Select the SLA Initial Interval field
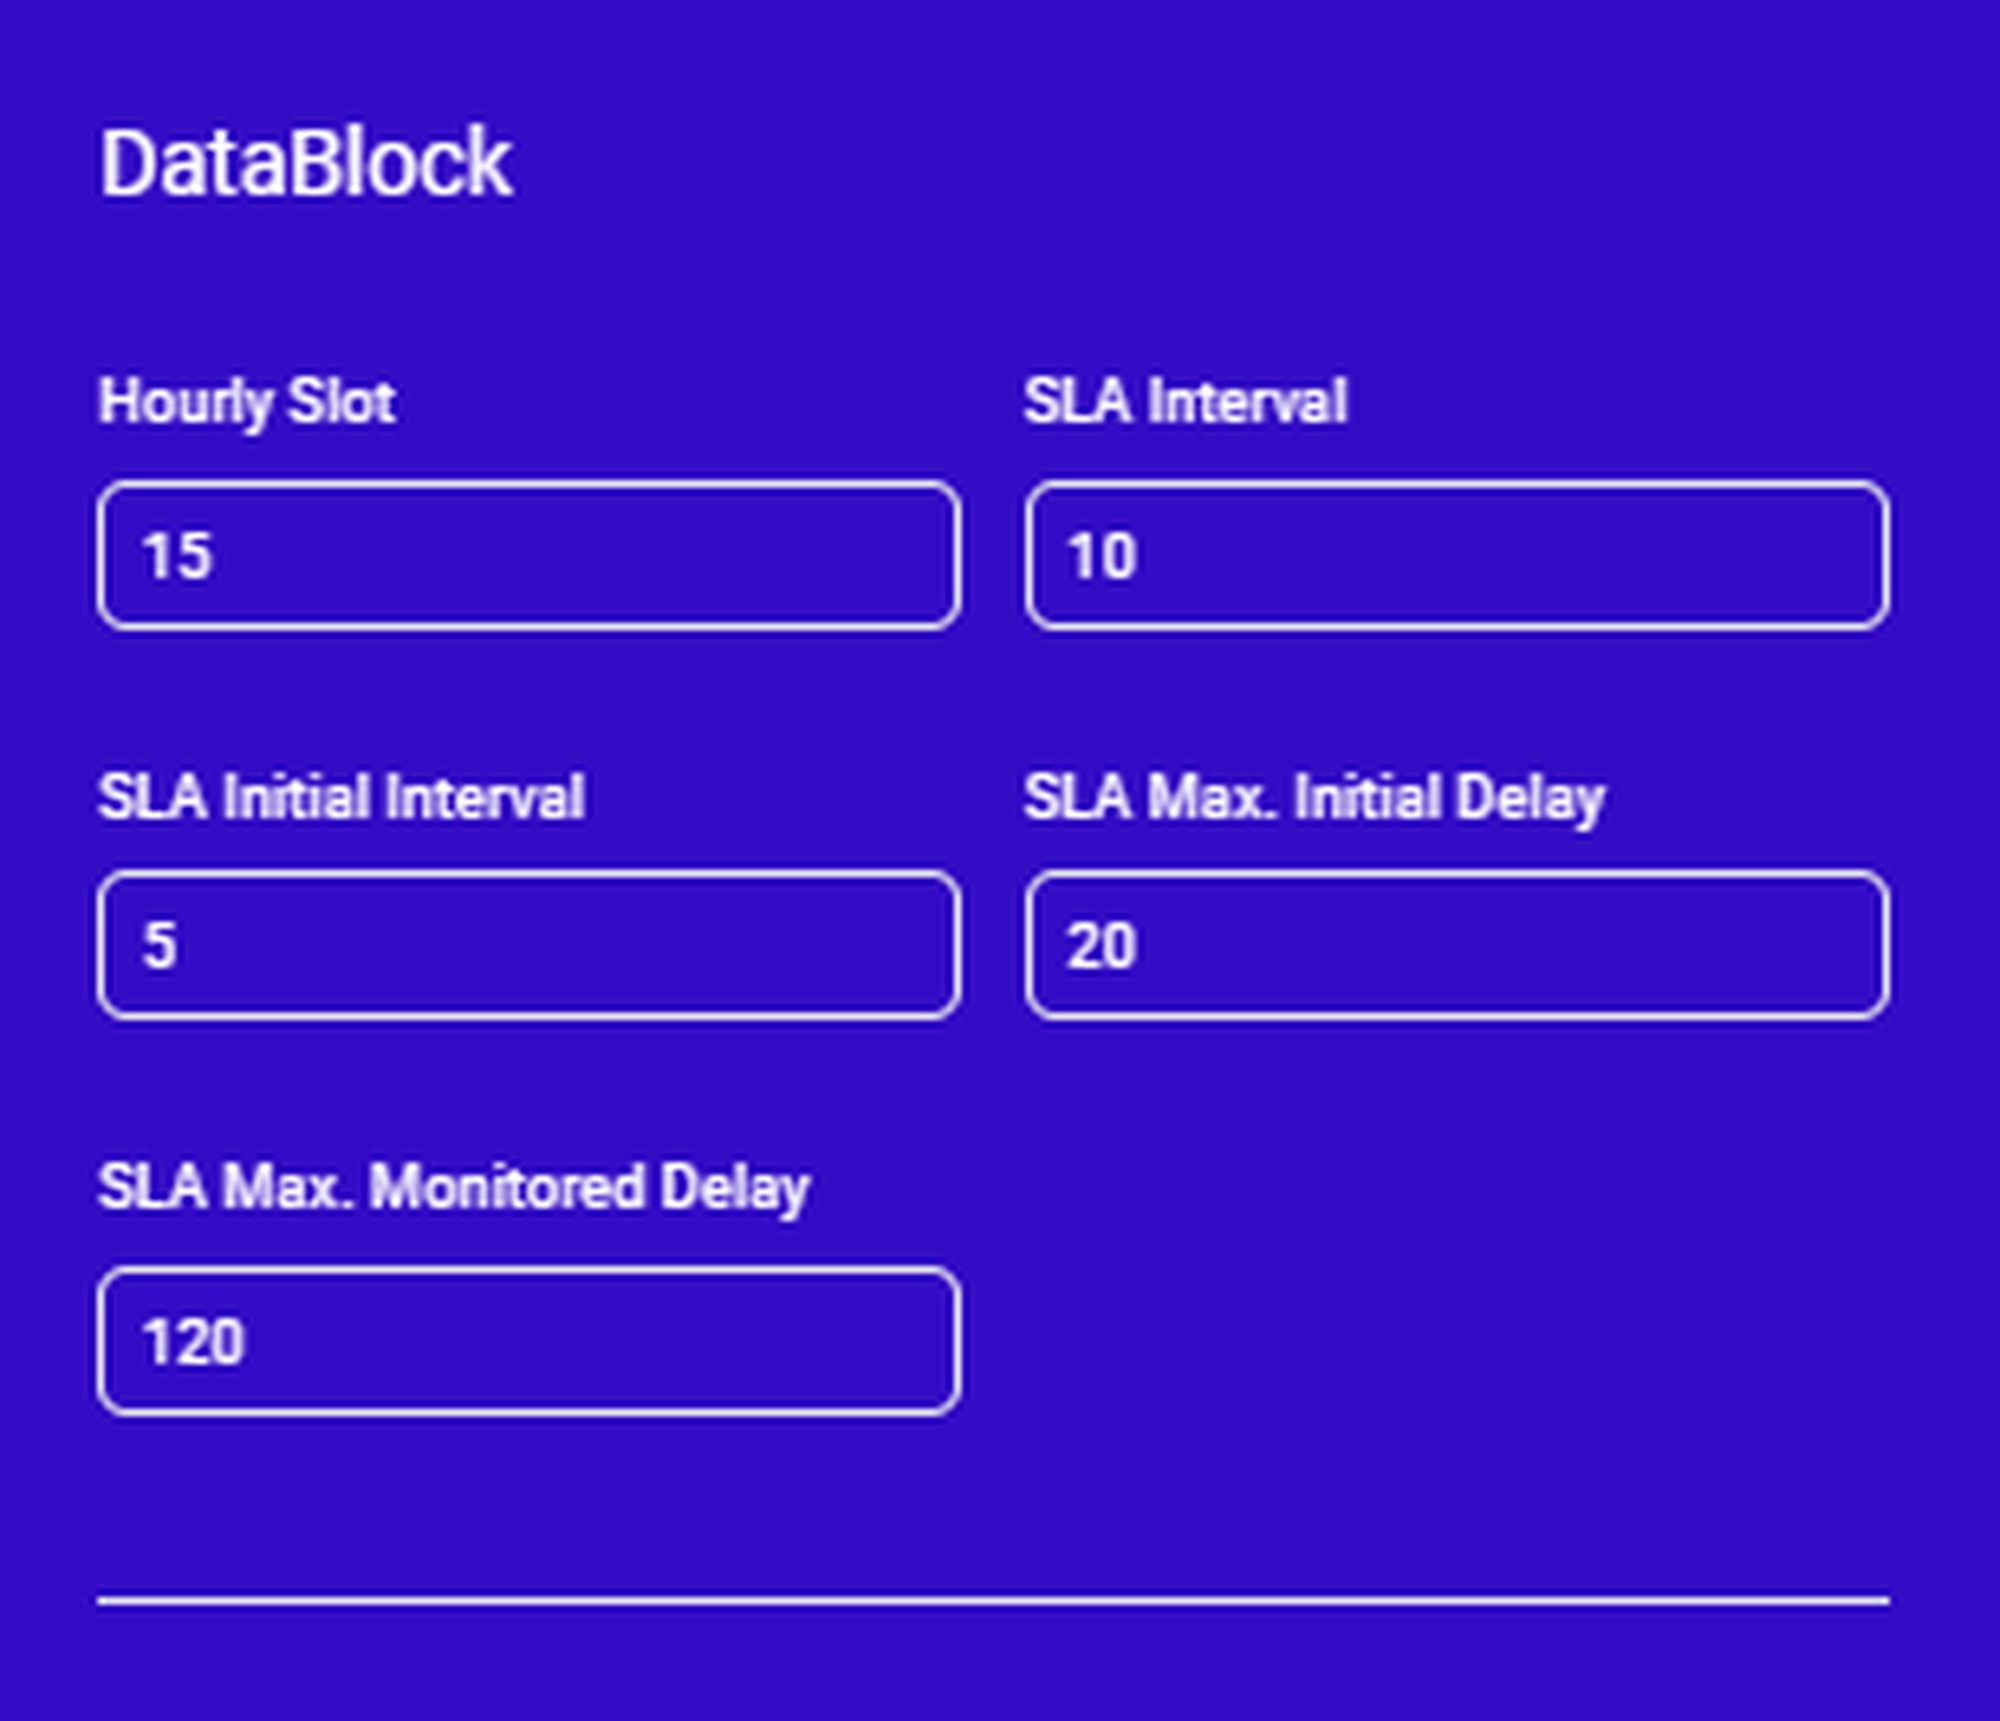 coord(528,945)
